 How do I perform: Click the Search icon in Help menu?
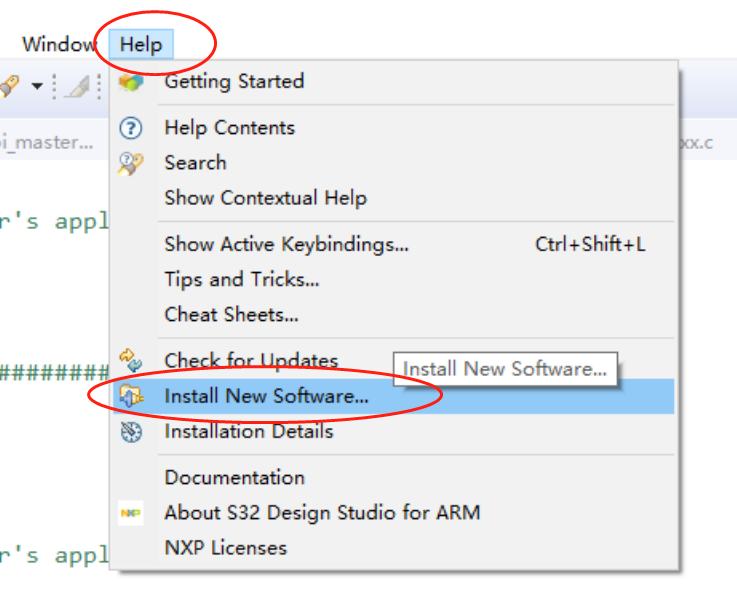tap(130, 164)
